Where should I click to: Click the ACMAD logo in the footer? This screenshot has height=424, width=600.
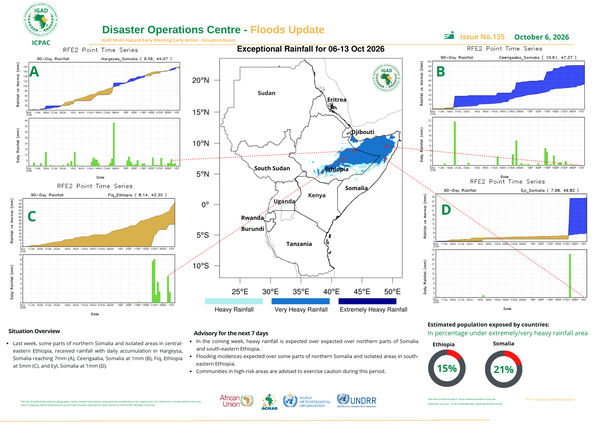pyautogui.click(x=269, y=402)
